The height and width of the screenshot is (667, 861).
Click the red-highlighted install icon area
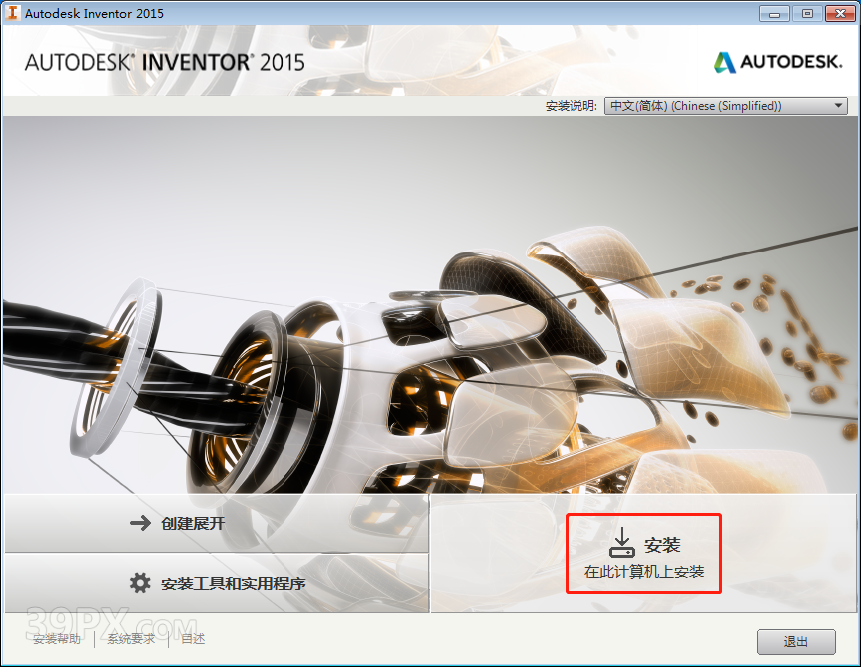[x=644, y=554]
